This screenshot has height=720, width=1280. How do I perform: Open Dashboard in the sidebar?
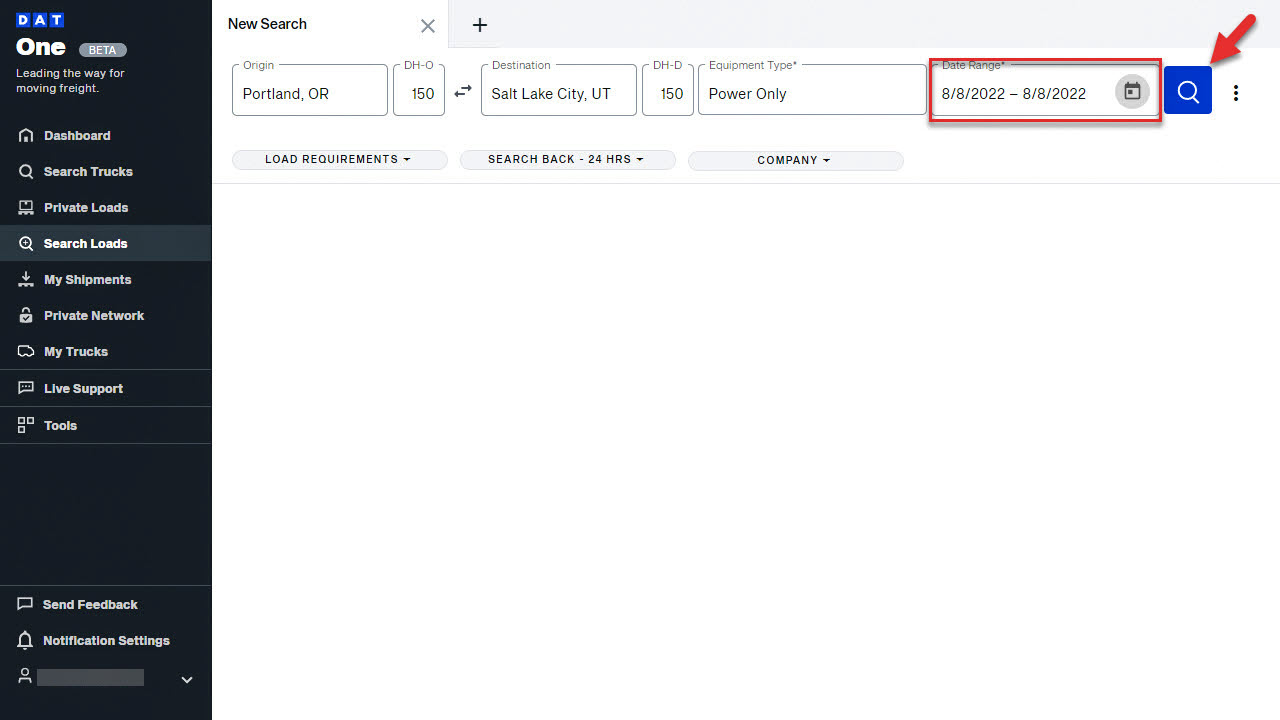[x=77, y=136]
